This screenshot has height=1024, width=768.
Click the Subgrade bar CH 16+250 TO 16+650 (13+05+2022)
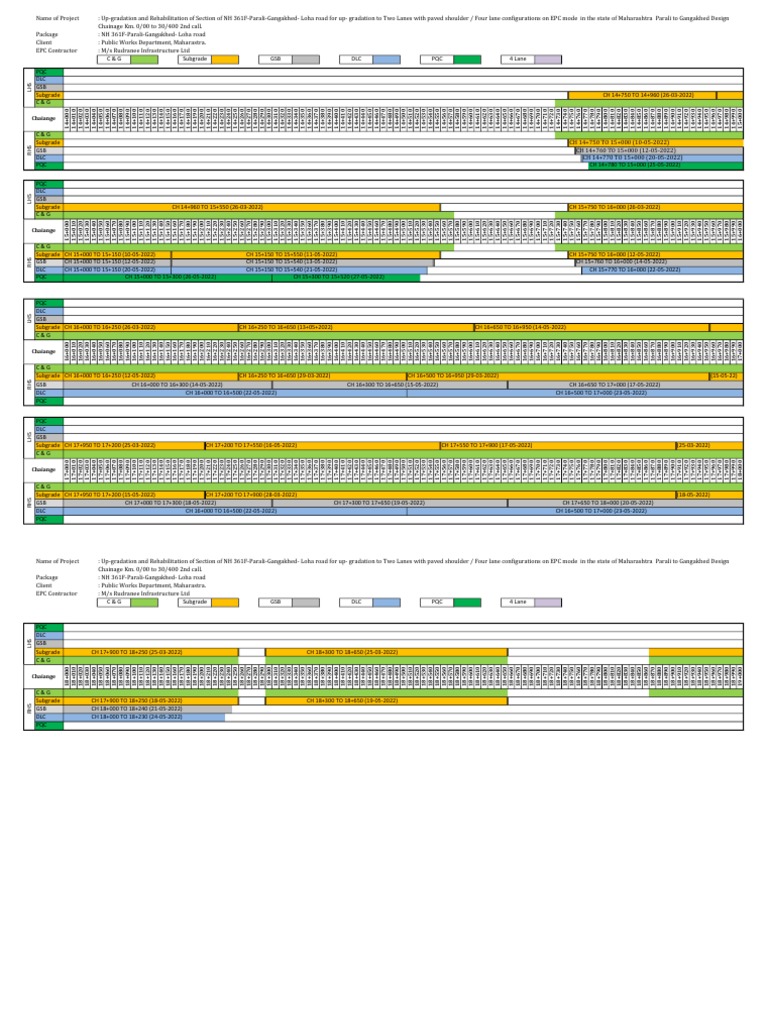pos(356,327)
